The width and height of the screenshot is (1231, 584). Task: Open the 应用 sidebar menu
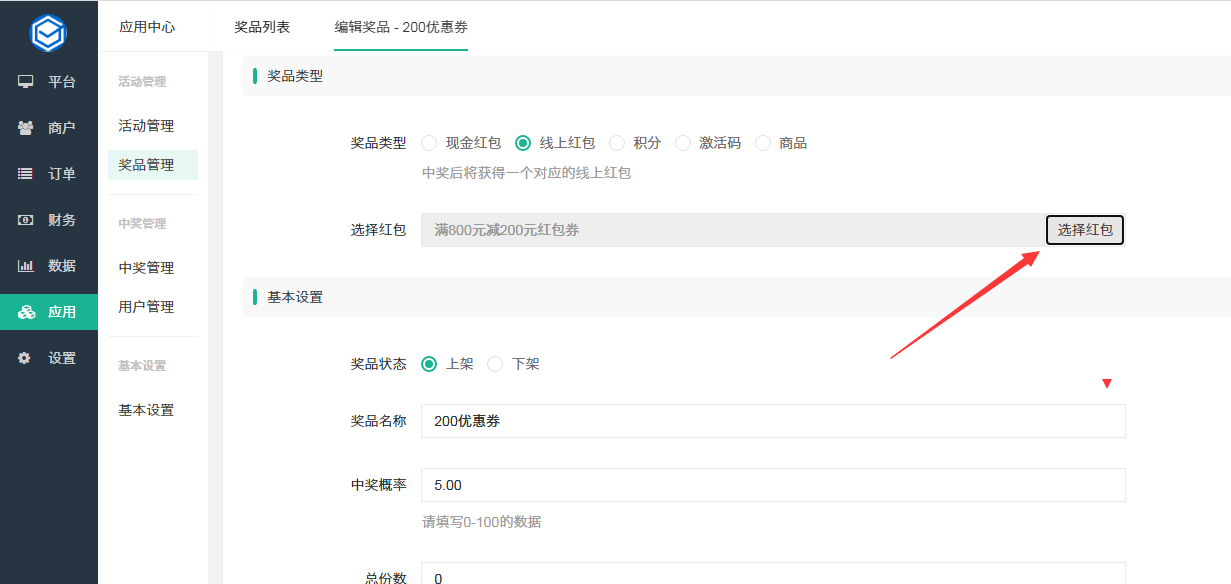click(x=49, y=312)
